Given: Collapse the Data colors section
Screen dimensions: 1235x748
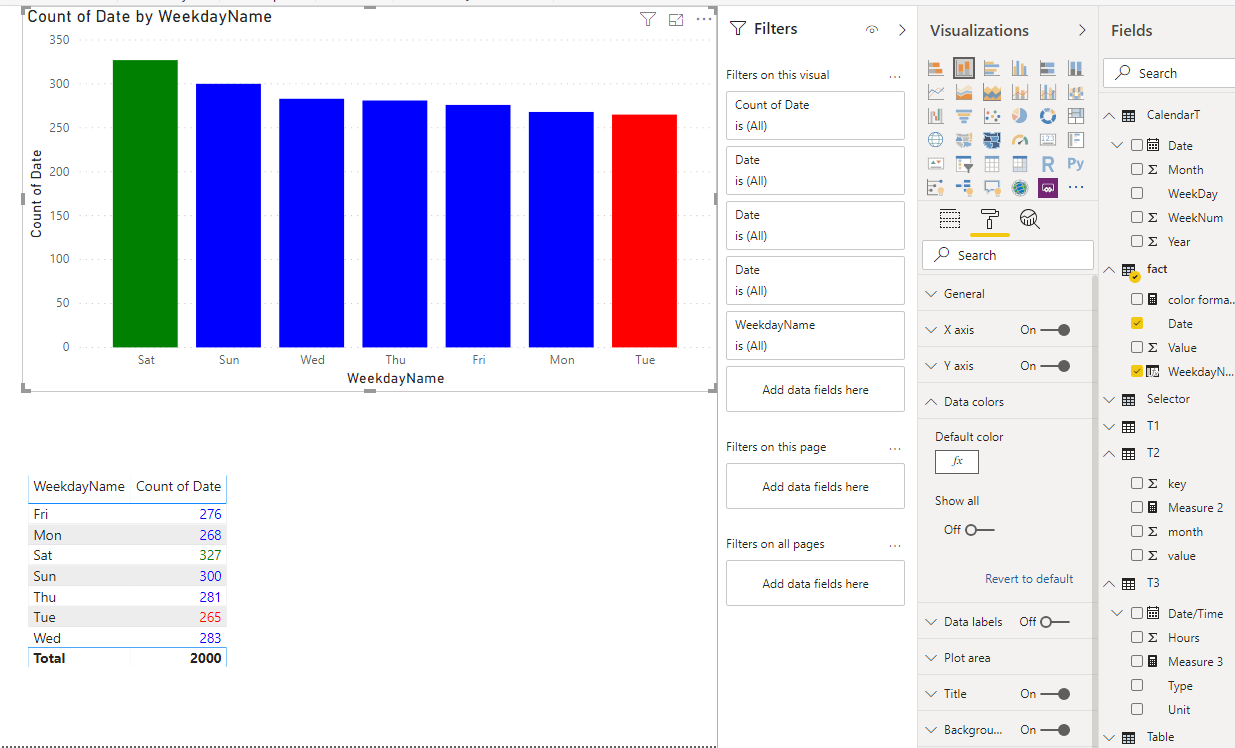Looking at the screenshot, I should 935,401.
